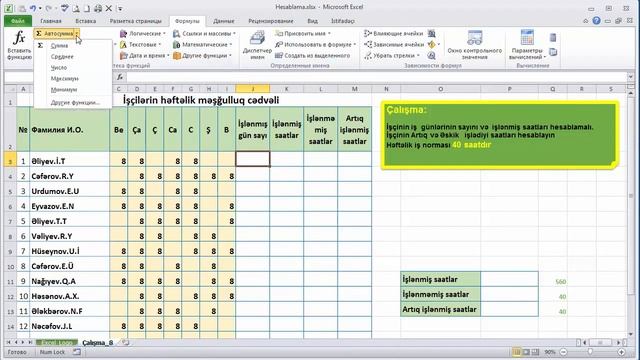Switch to Page Break Preview icon

pos(536,351)
